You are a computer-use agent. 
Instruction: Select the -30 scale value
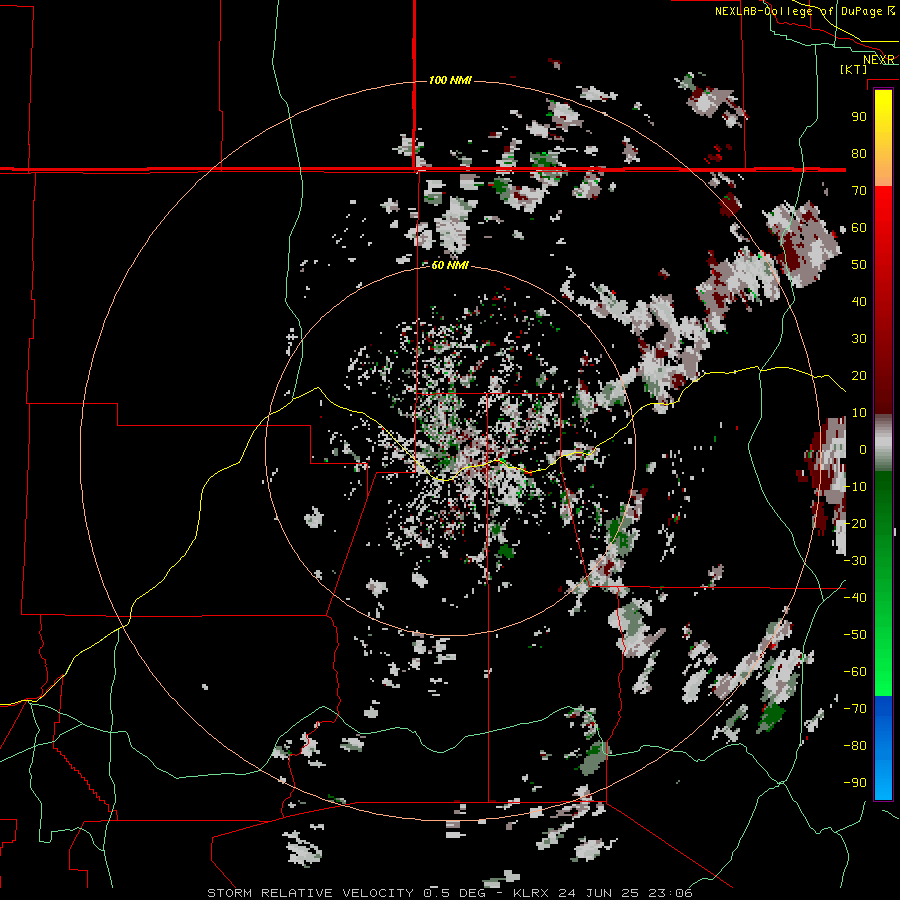855,561
